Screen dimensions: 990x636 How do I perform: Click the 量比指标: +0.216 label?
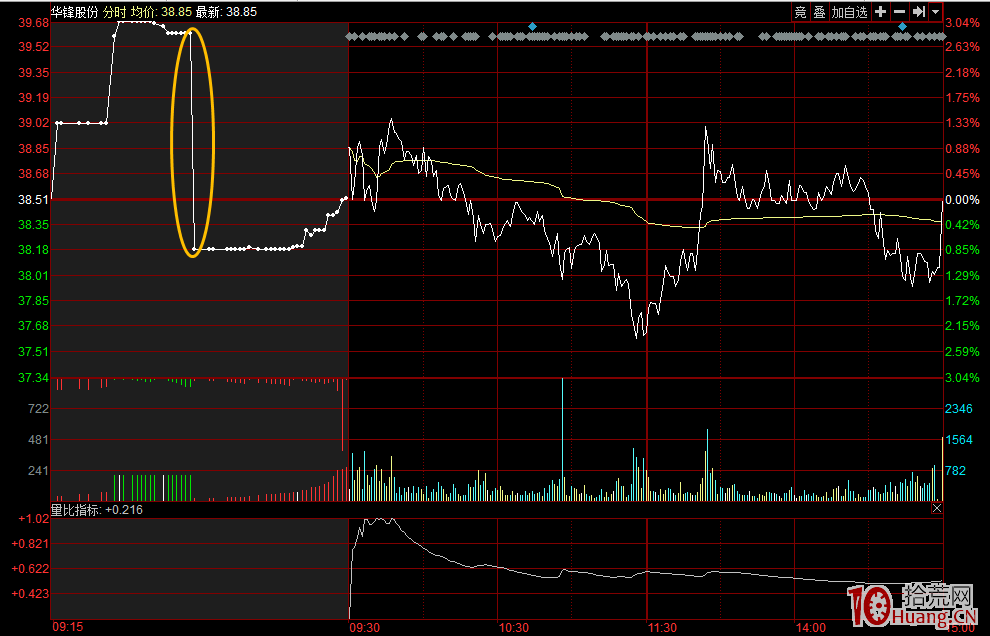click(x=97, y=510)
